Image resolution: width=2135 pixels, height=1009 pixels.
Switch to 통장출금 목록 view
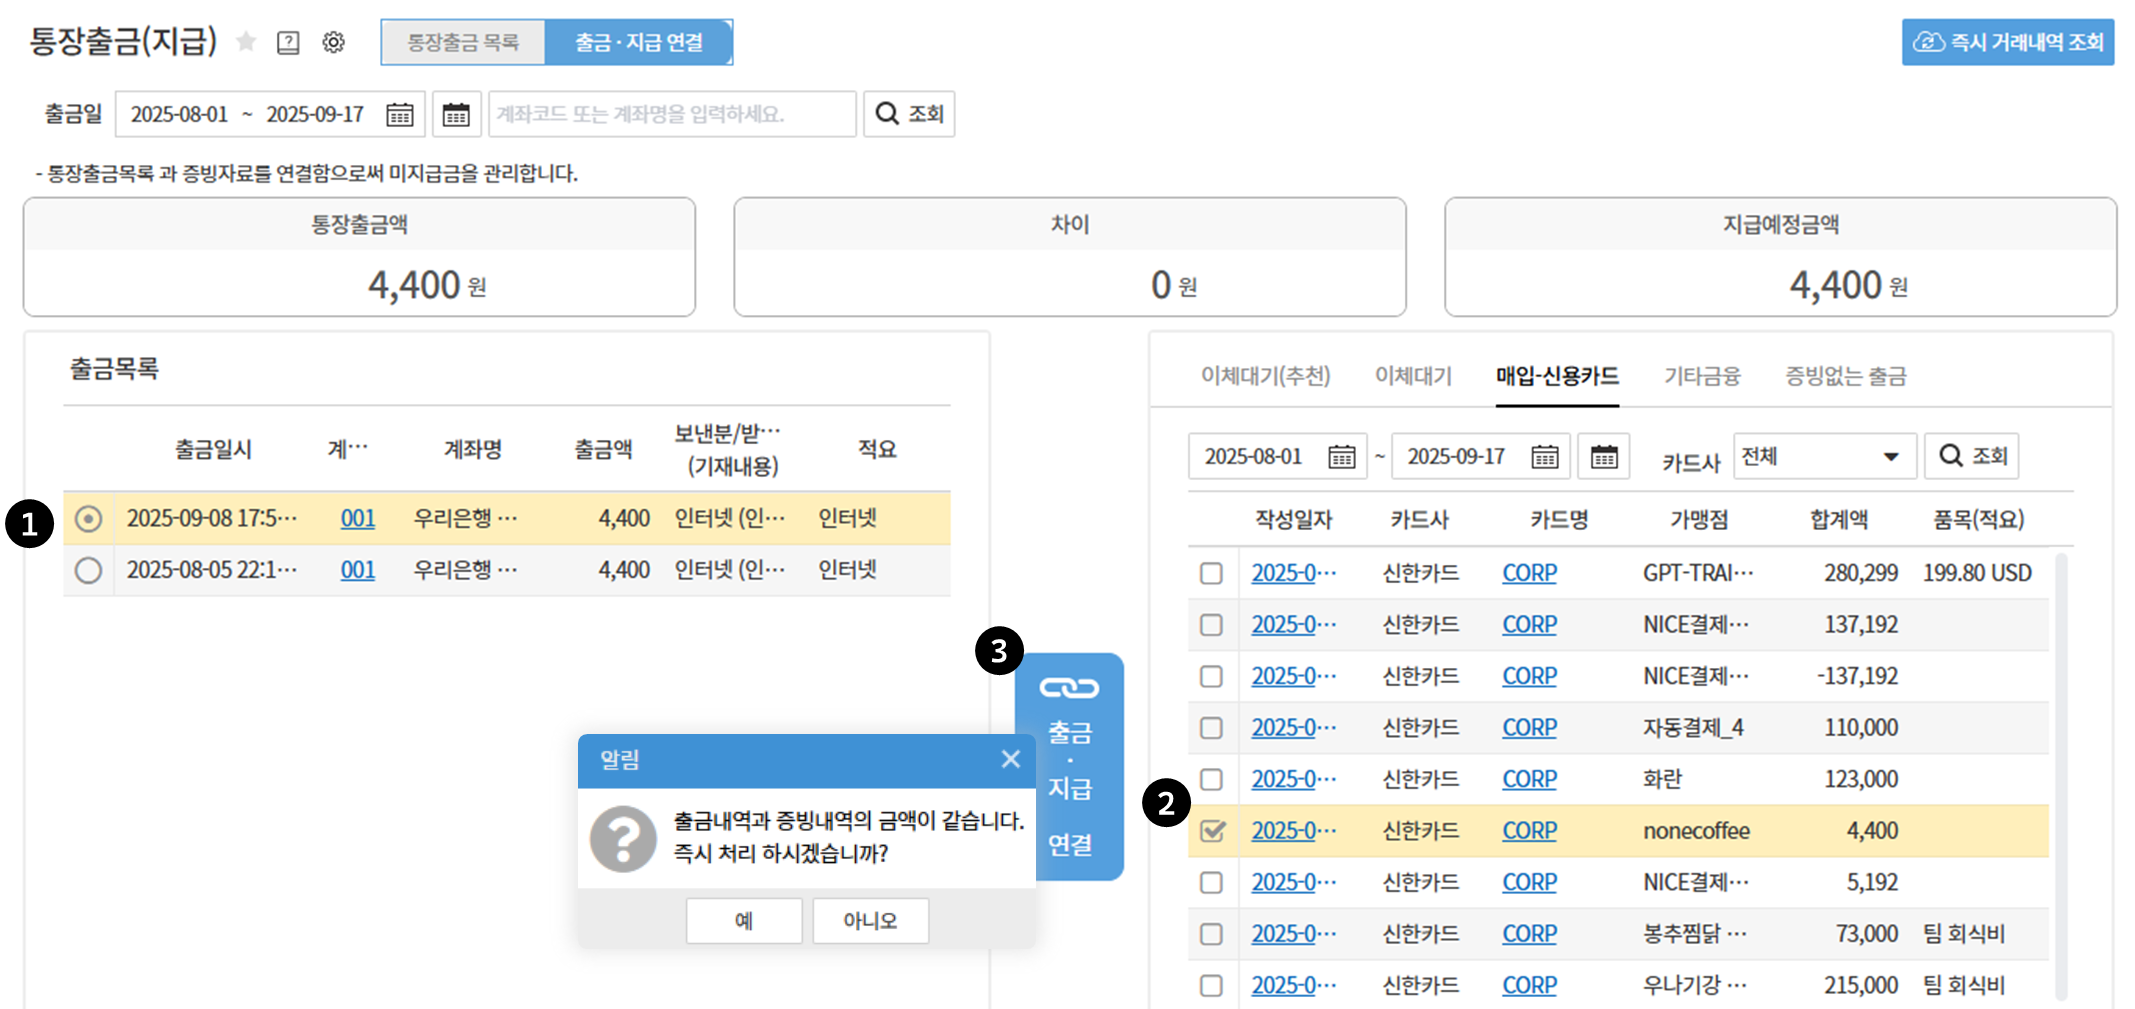463,42
